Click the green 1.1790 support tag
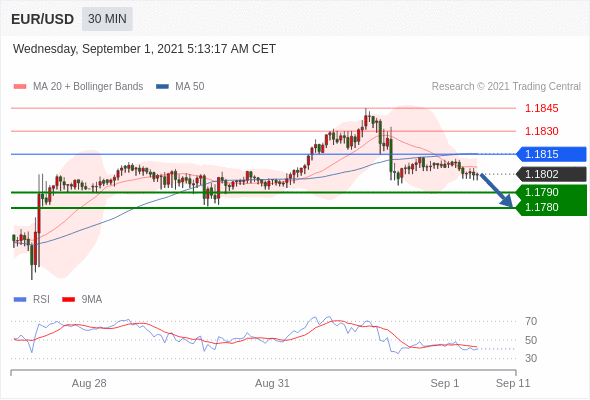The width and height of the screenshot is (590, 400). [x=552, y=192]
